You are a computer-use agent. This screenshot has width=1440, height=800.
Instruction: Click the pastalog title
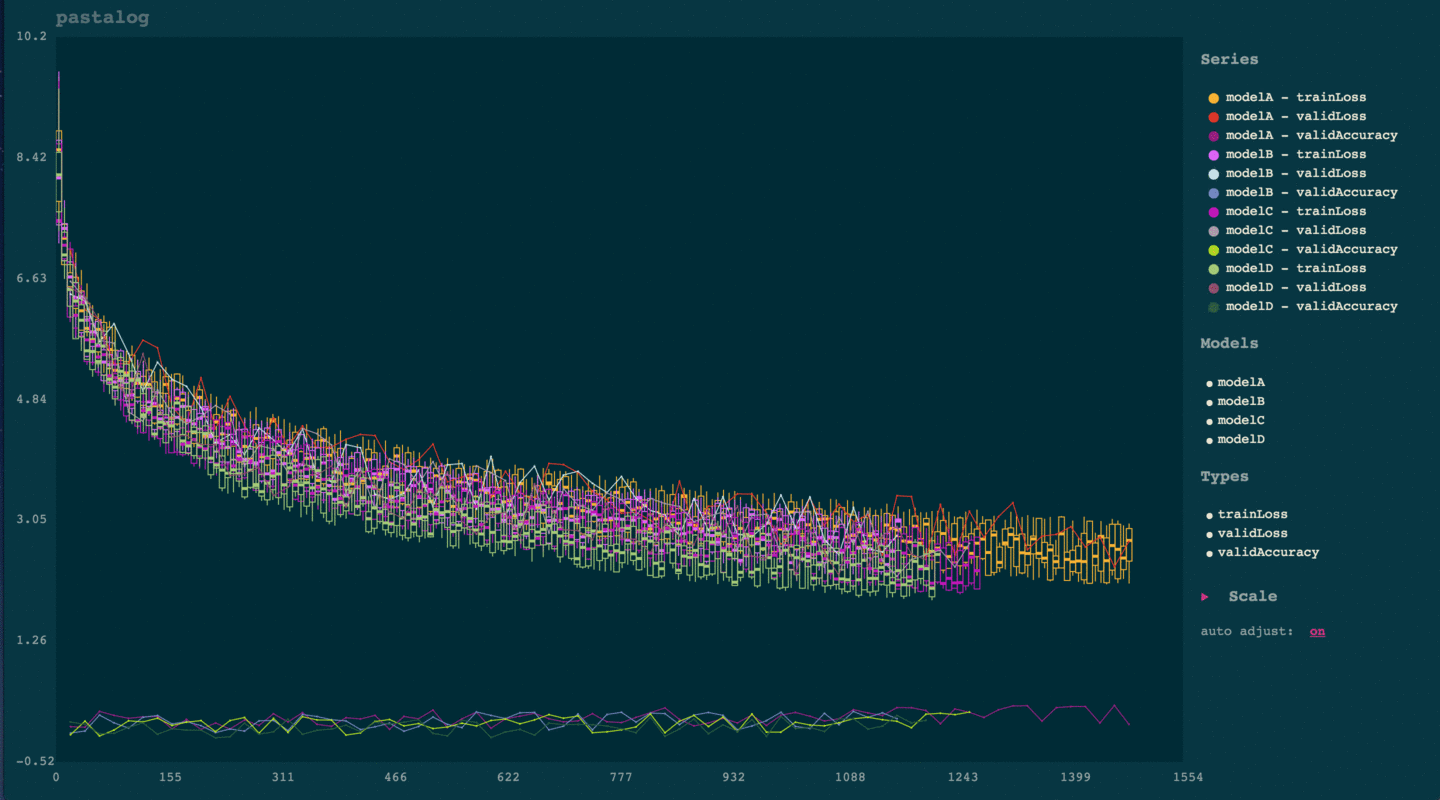point(102,18)
